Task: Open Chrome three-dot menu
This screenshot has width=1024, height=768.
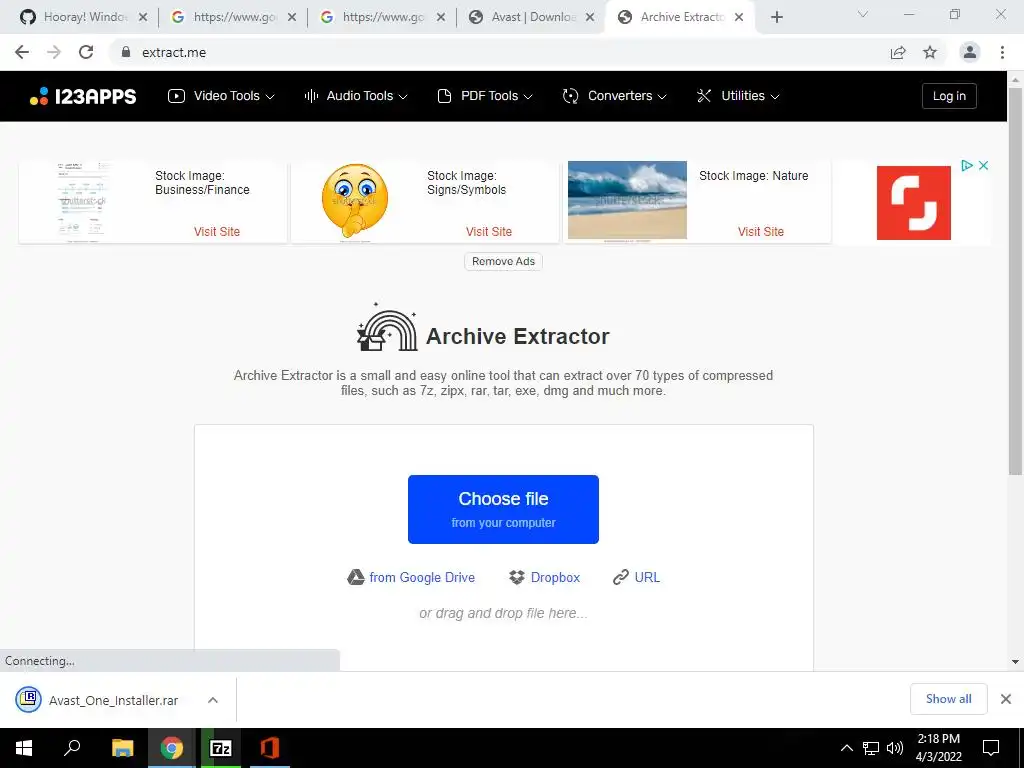Action: 1002,52
